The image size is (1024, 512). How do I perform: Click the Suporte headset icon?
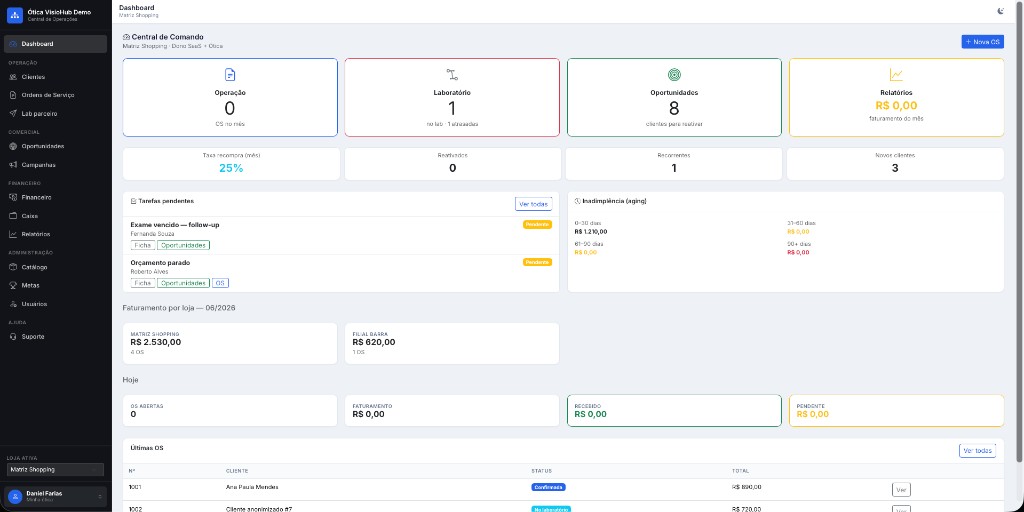(13, 336)
